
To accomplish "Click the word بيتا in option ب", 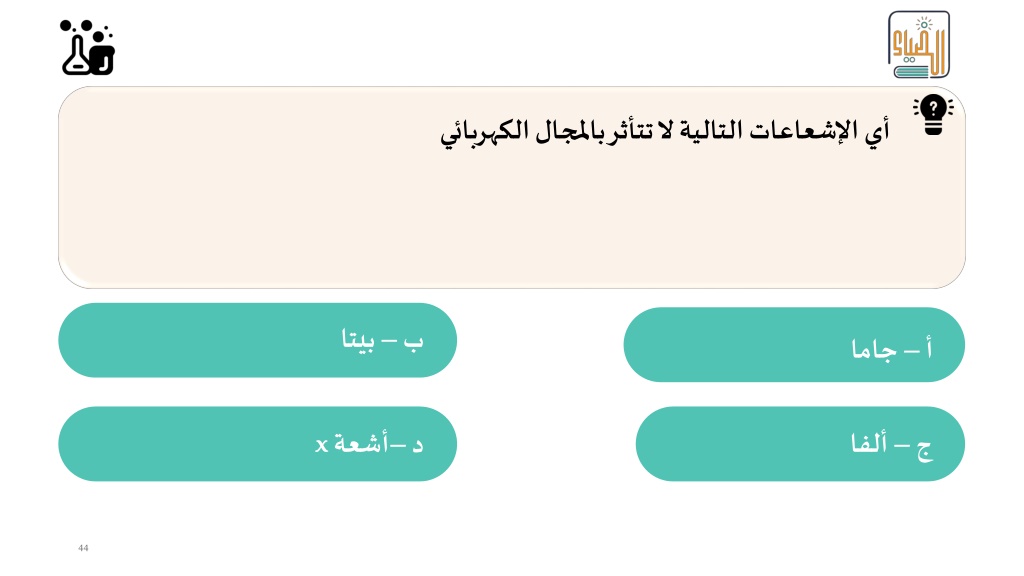I will click(358, 340).
